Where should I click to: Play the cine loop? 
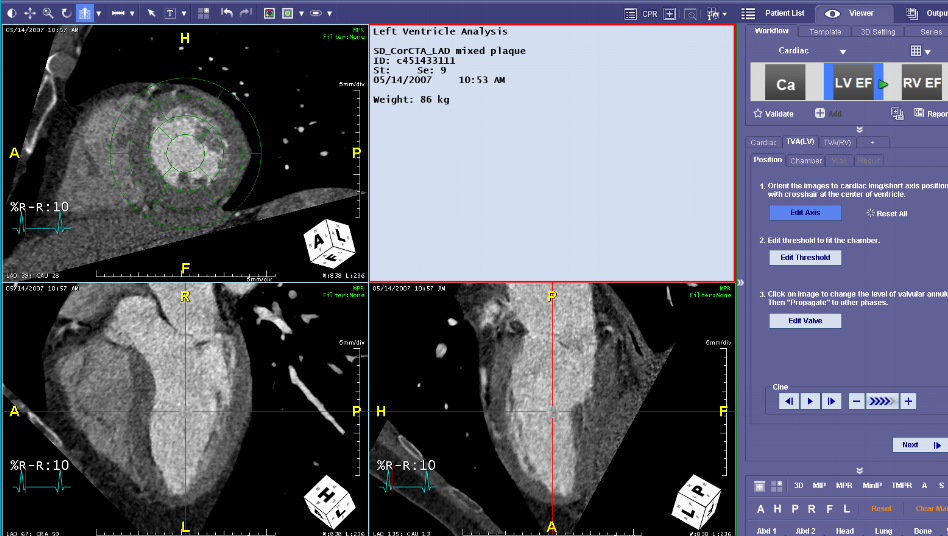tap(811, 401)
